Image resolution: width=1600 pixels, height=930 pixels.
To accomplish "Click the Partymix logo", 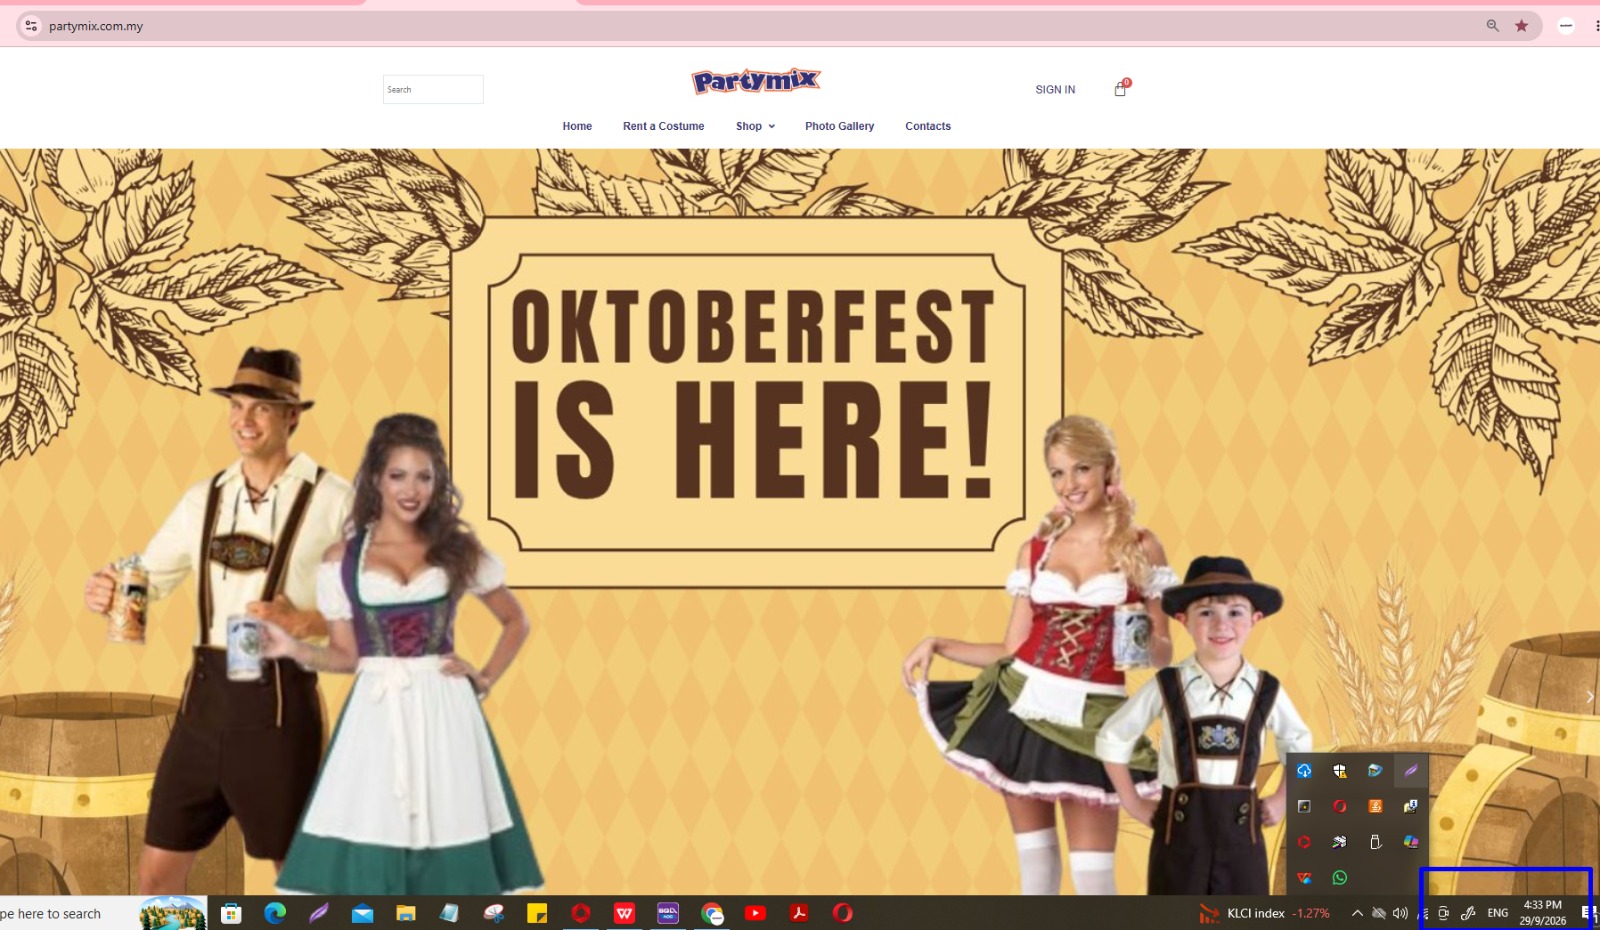I will tap(756, 81).
